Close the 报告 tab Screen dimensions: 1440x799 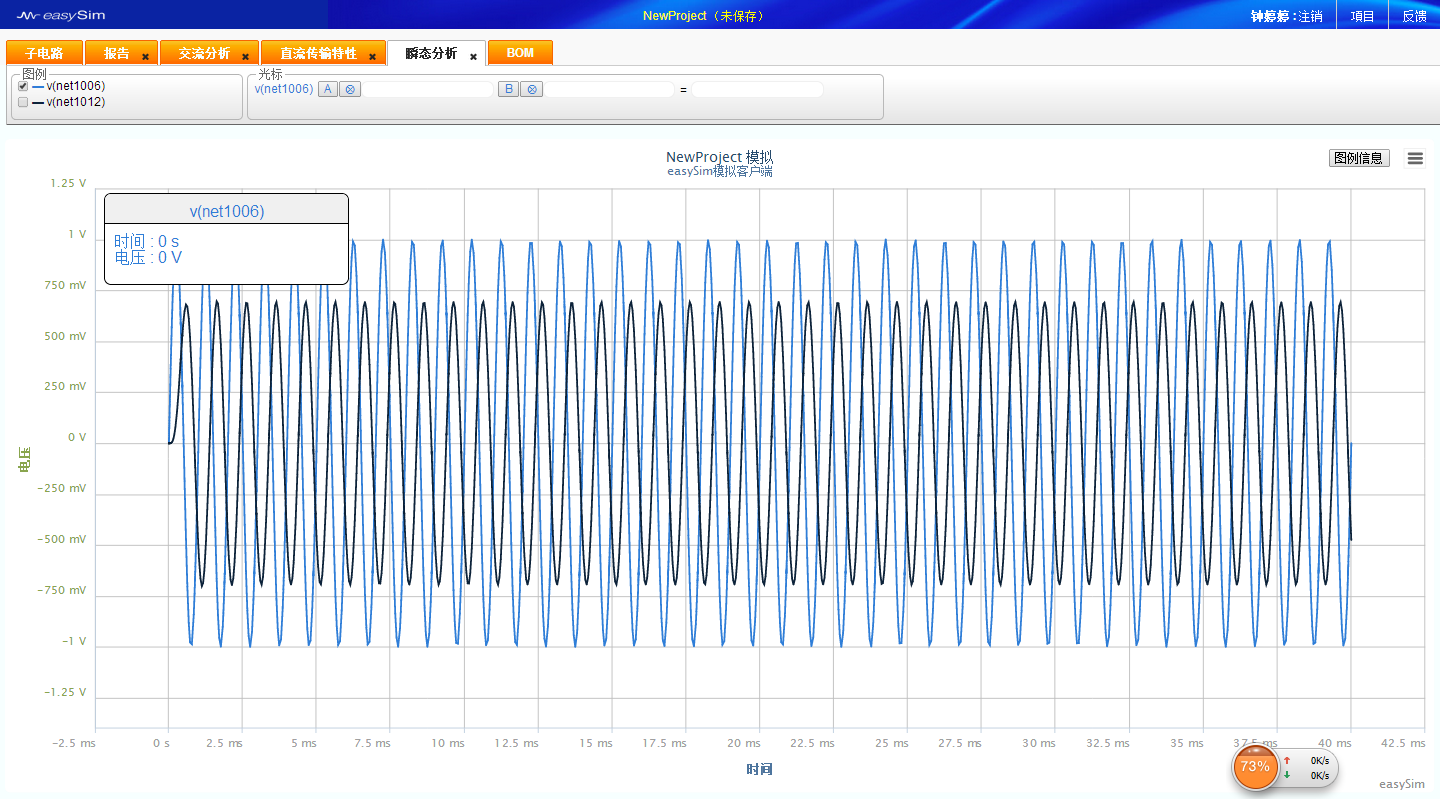coord(145,57)
